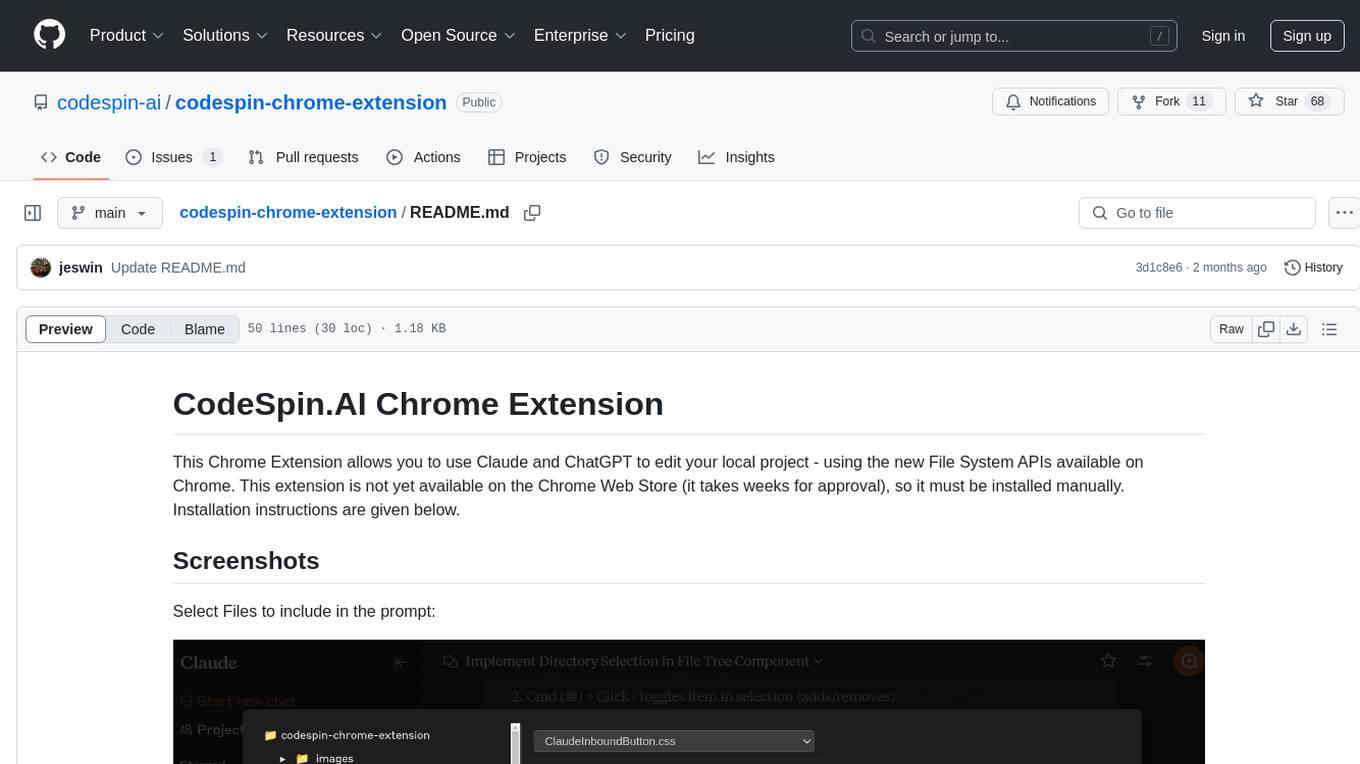Image resolution: width=1360 pixels, height=764 pixels.
Task: Open the jeswin avatar
Action: pyautogui.click(x=41, y=267)
